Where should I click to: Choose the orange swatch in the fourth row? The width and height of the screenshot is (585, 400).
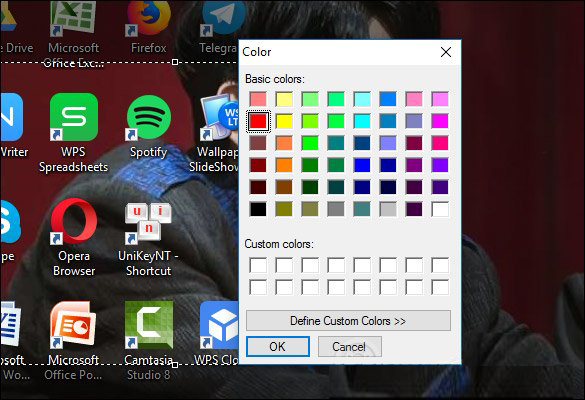[284, 165]
